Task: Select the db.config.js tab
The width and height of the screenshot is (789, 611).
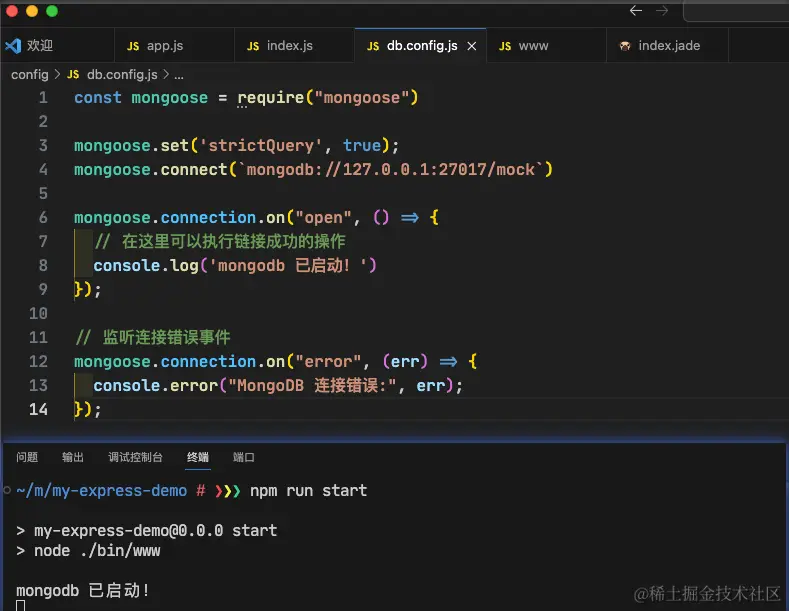Action: [421, 46]
